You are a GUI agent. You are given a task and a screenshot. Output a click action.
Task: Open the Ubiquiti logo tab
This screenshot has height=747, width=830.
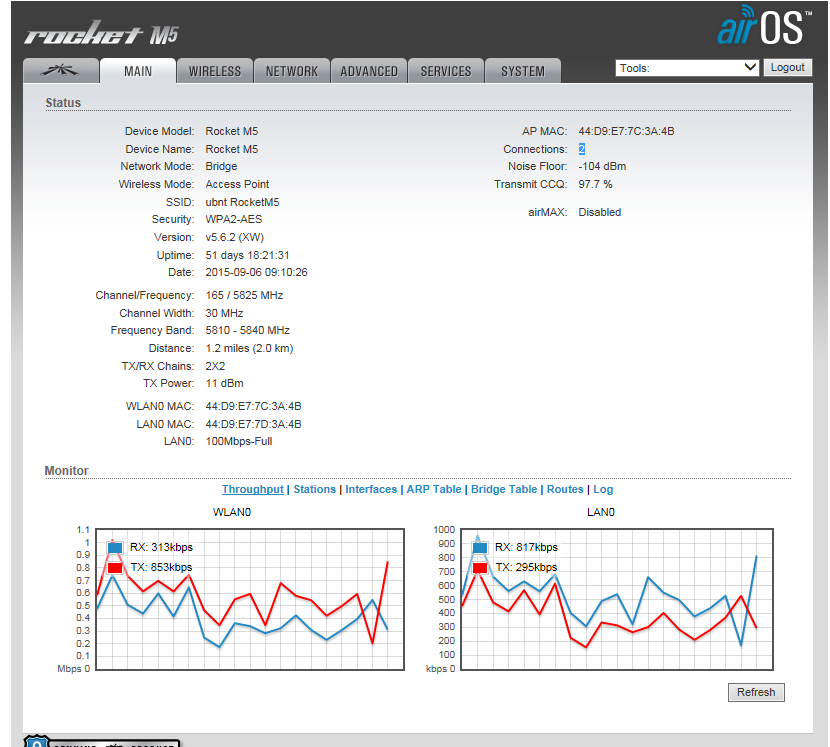[61, 70]
